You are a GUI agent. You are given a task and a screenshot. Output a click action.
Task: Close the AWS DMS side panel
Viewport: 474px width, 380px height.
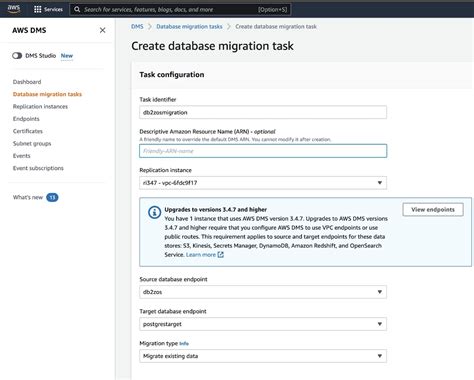tap(102, 30)
